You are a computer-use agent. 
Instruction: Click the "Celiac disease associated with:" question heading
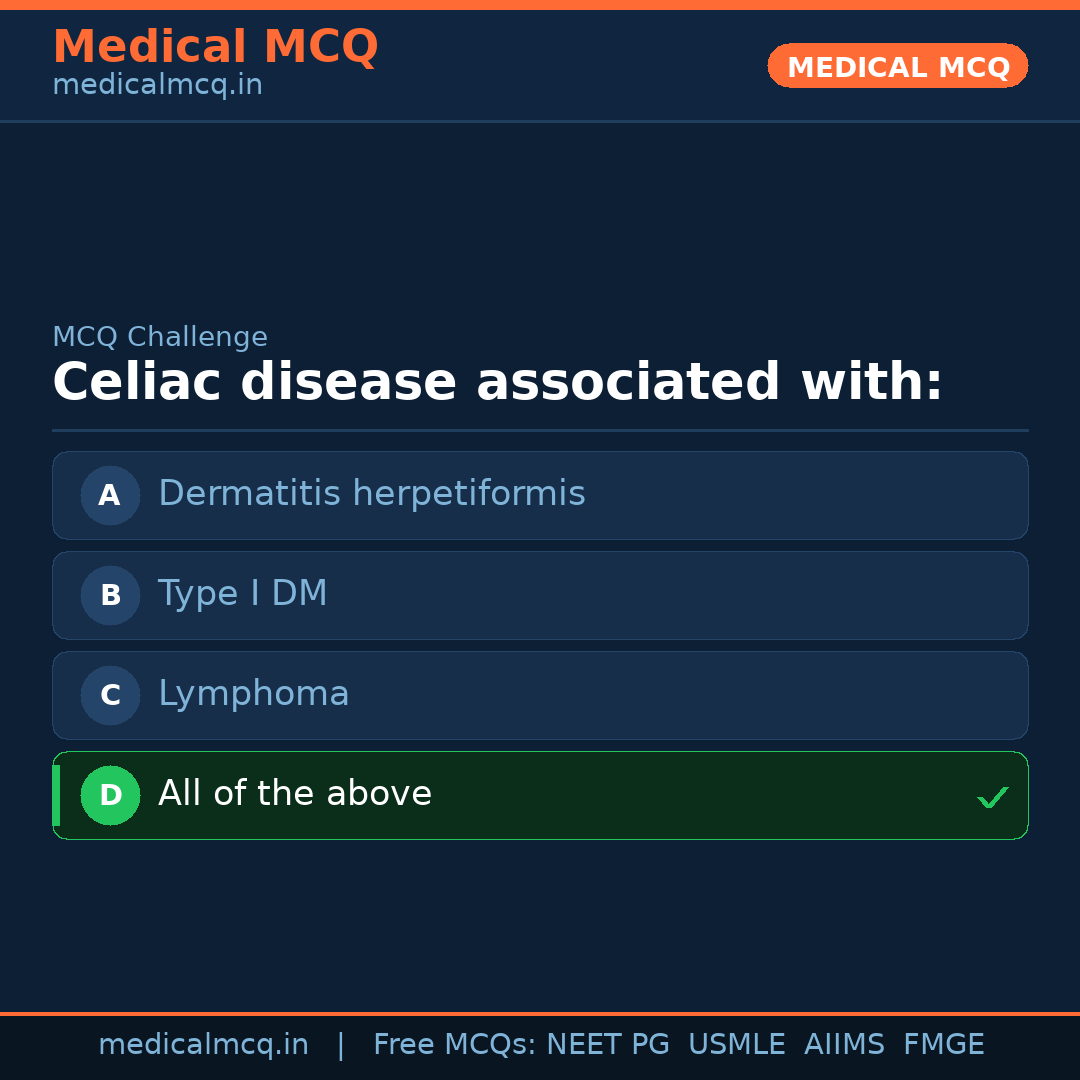coord(497,383)
